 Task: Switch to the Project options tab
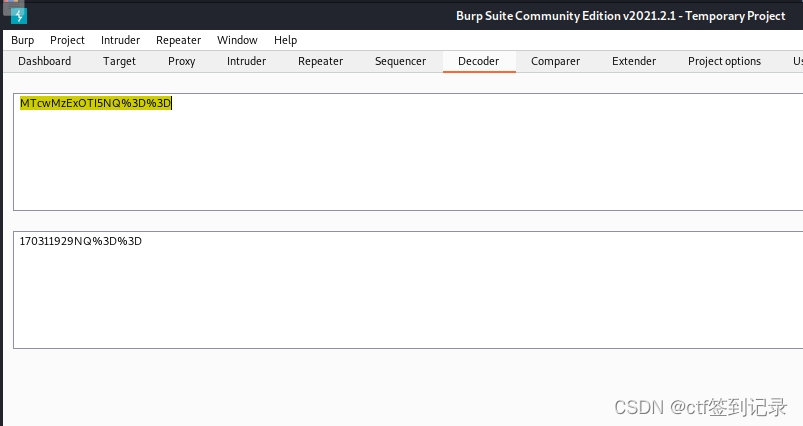click(x=724, y=61)
